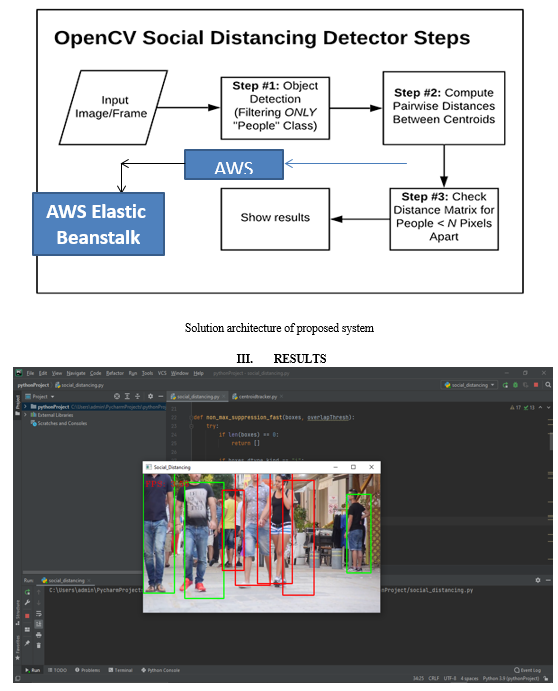
Task: Click the Print icon in Run panel
Action: click(38, 635)
